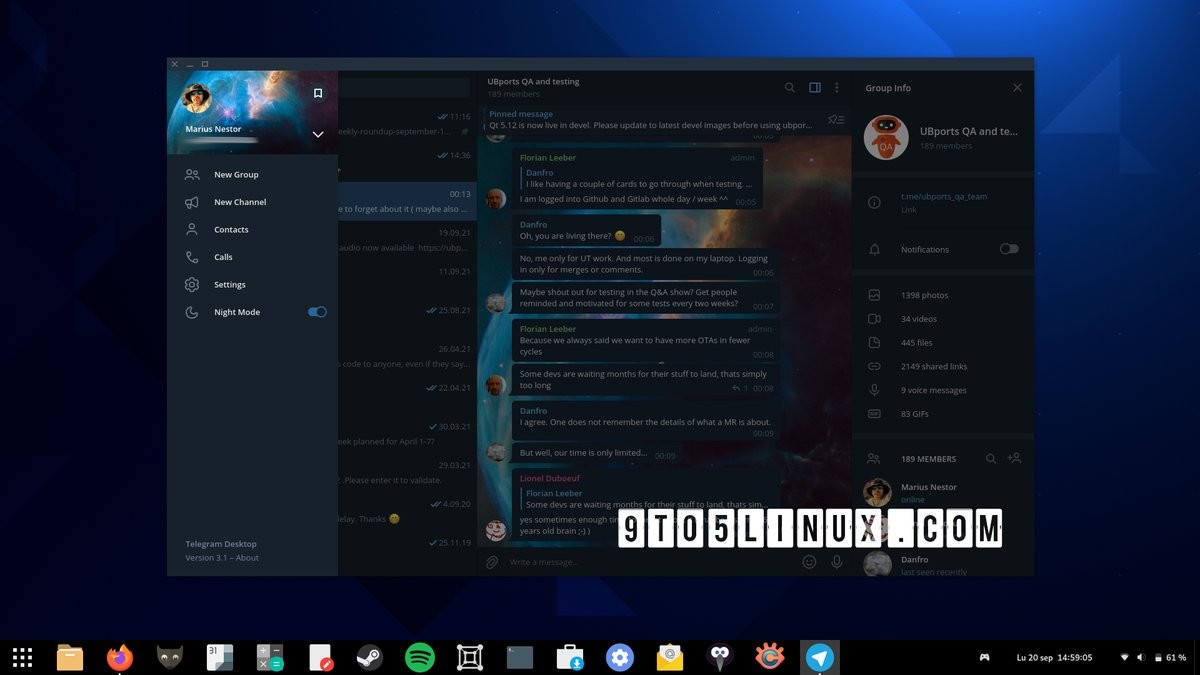Click the UBports QA group avatar
Viewport: 1200px width, 675px height.
tap(885, 138)
